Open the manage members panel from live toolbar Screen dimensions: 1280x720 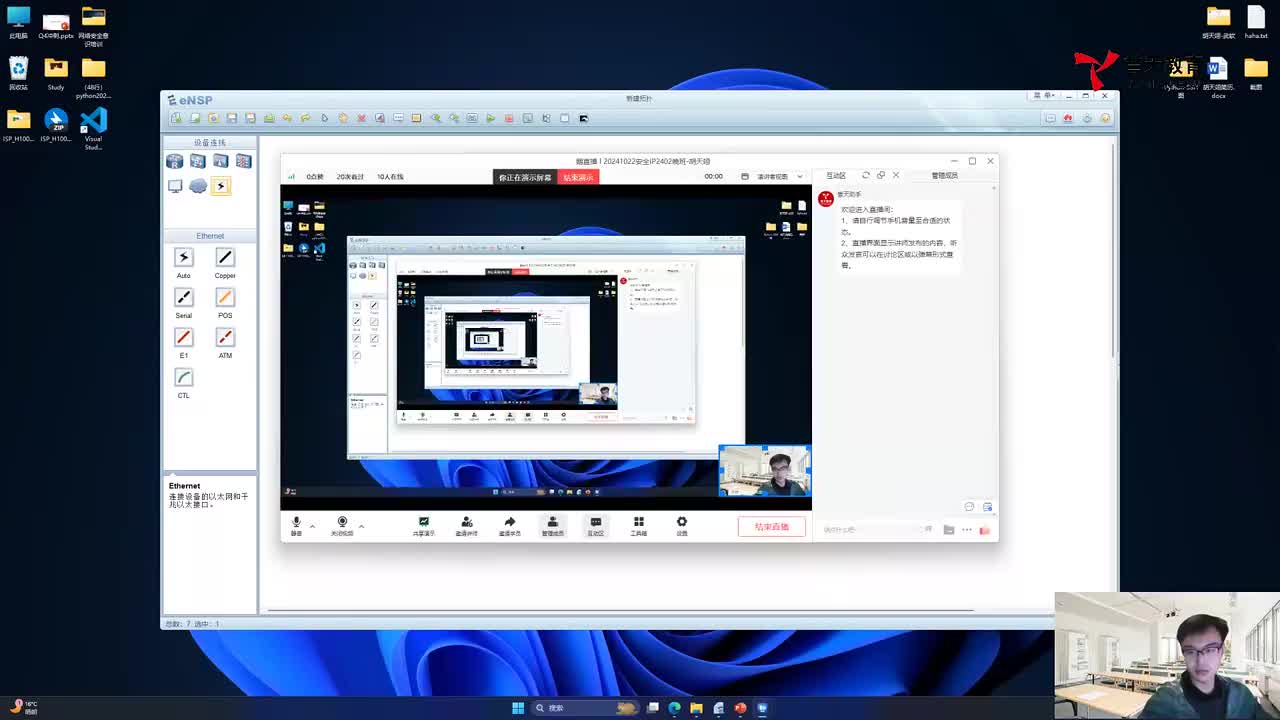click(x=552, y=526)
